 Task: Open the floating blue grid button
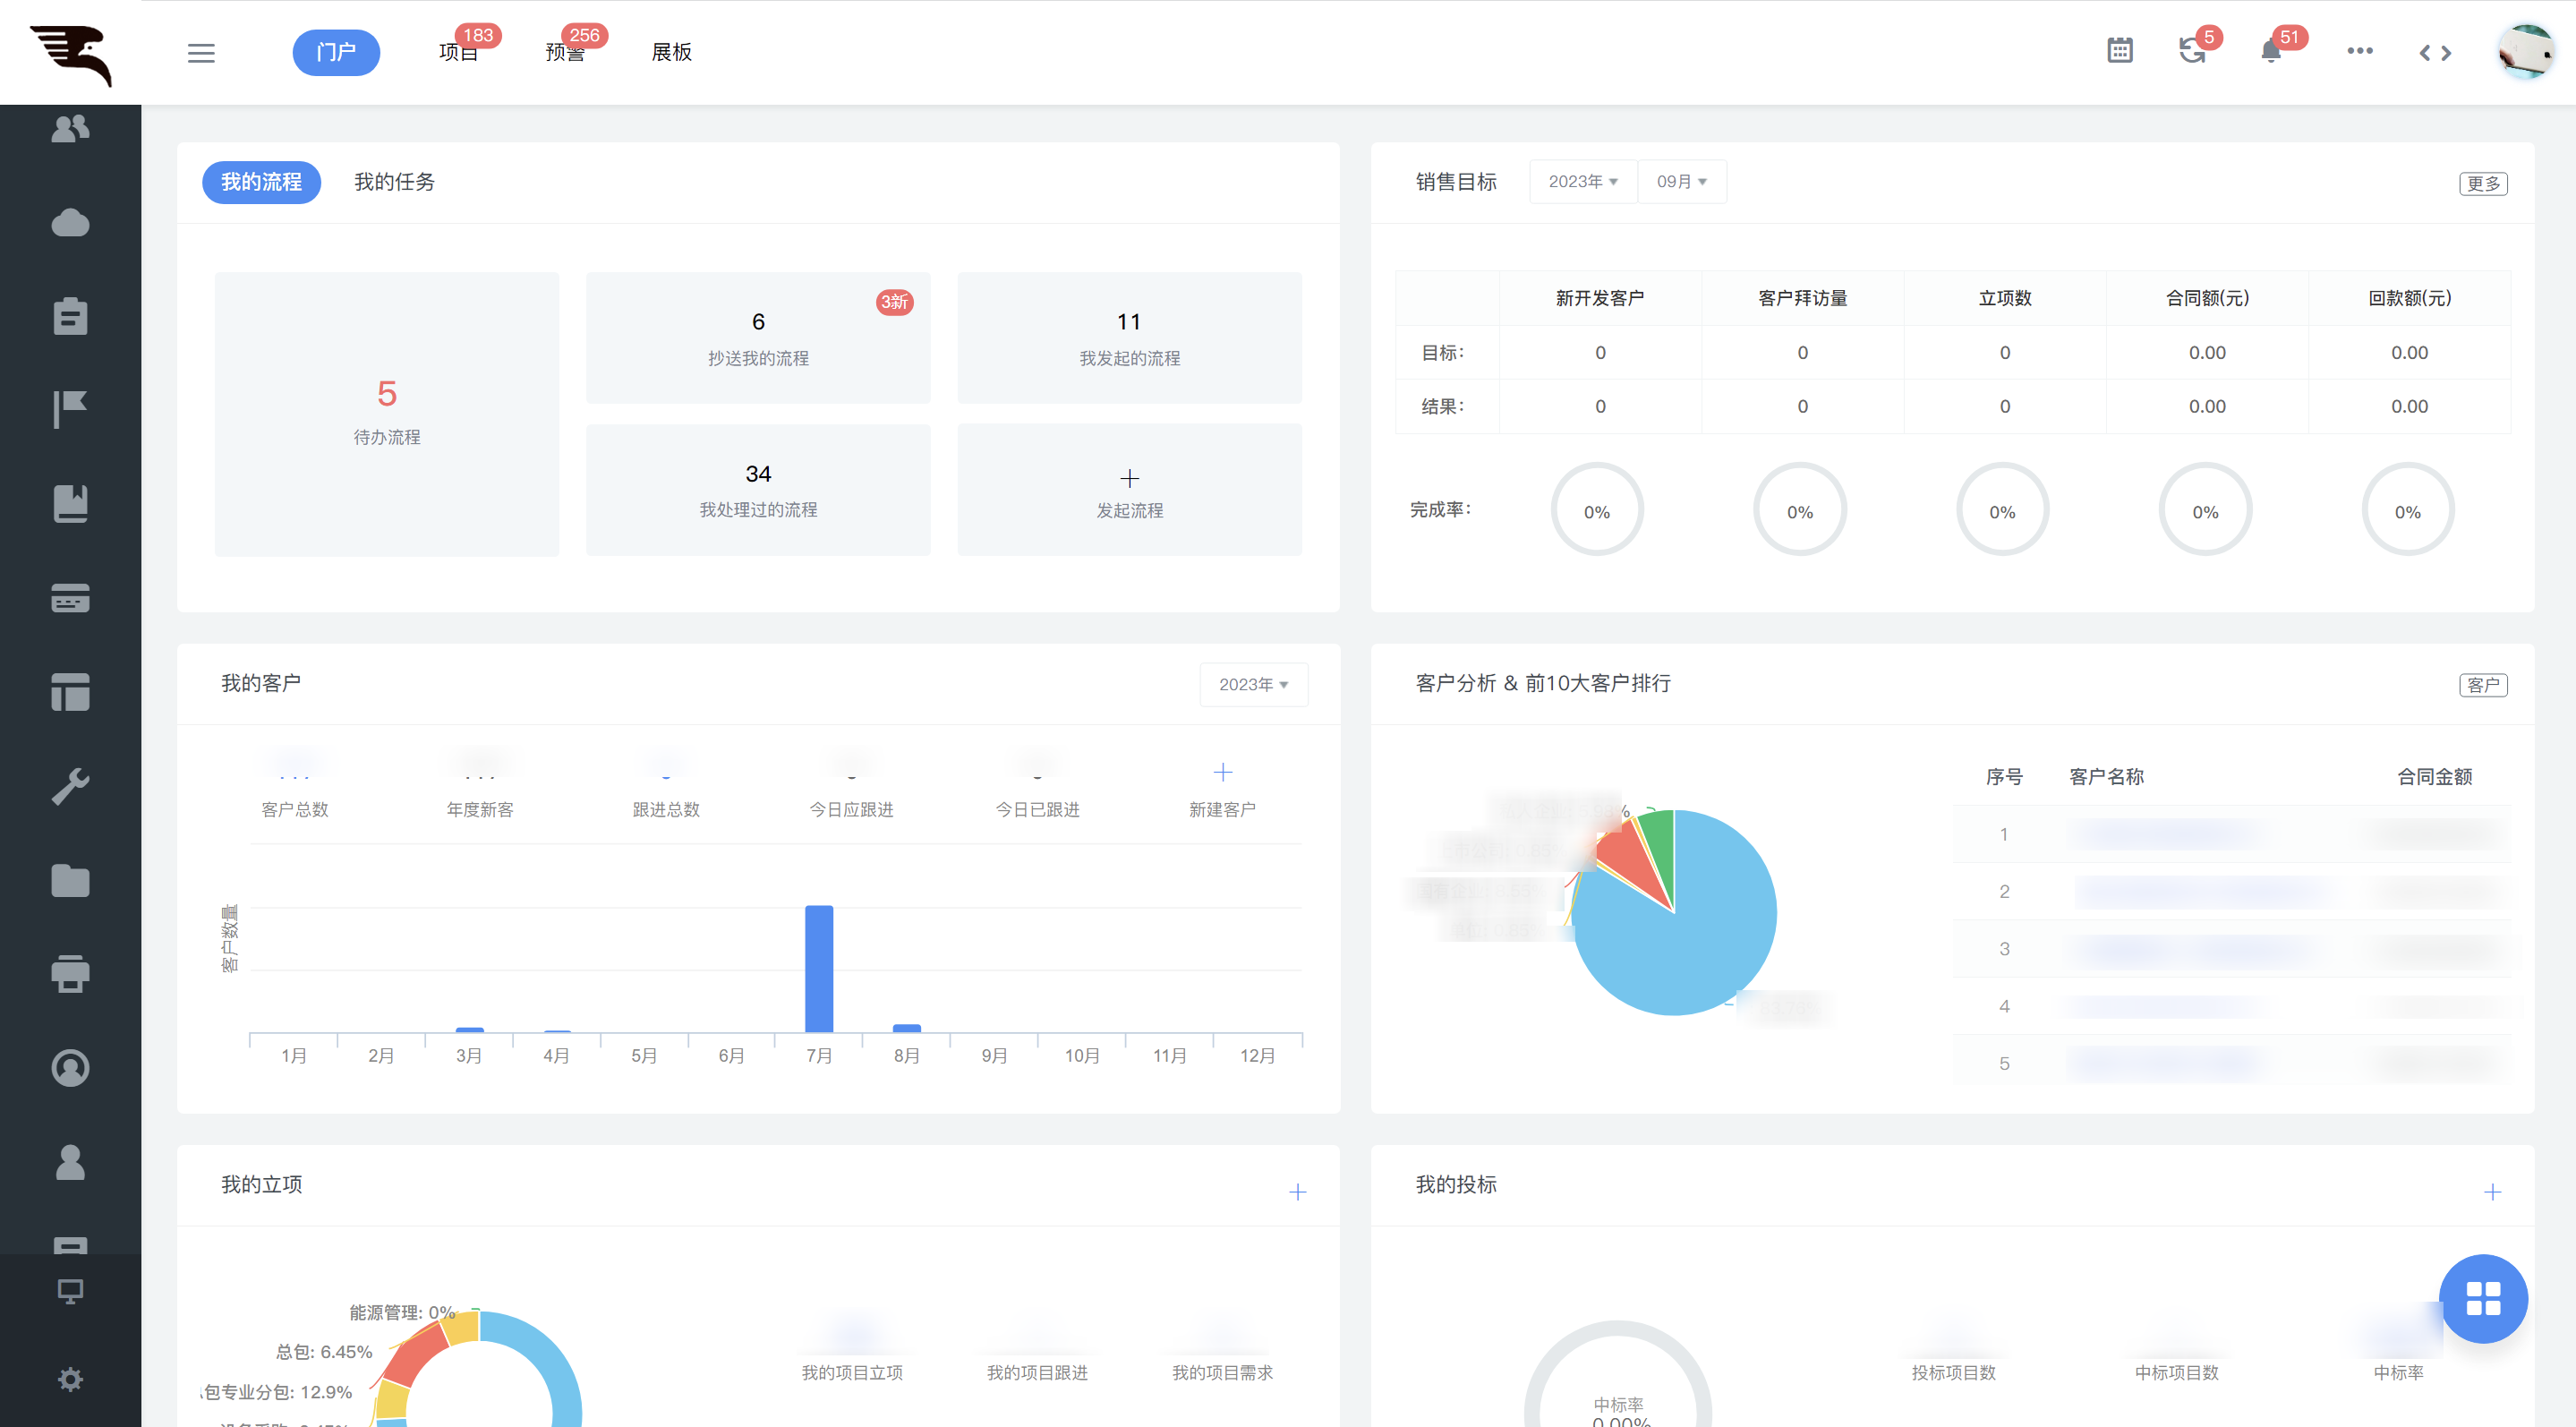tap(2482, 1298)
